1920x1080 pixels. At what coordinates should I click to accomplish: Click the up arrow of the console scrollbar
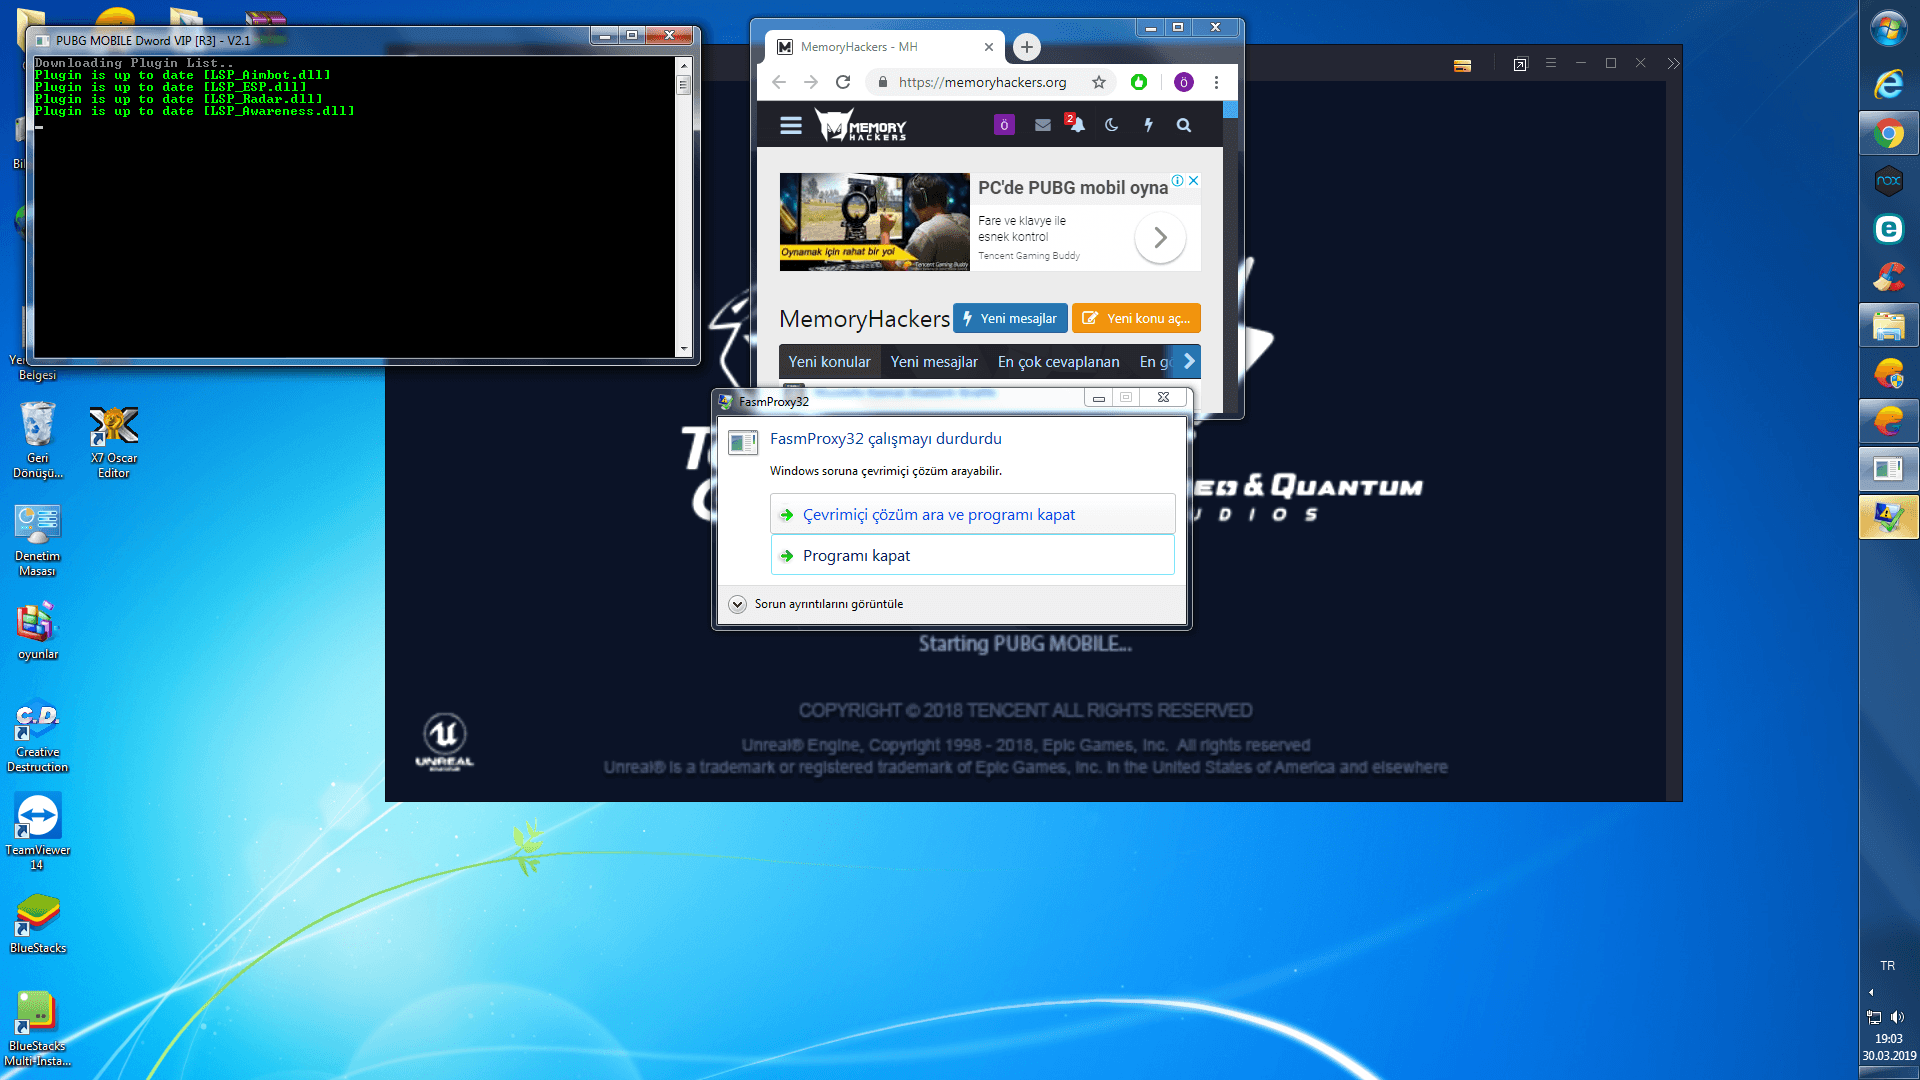tap(684, 65)
